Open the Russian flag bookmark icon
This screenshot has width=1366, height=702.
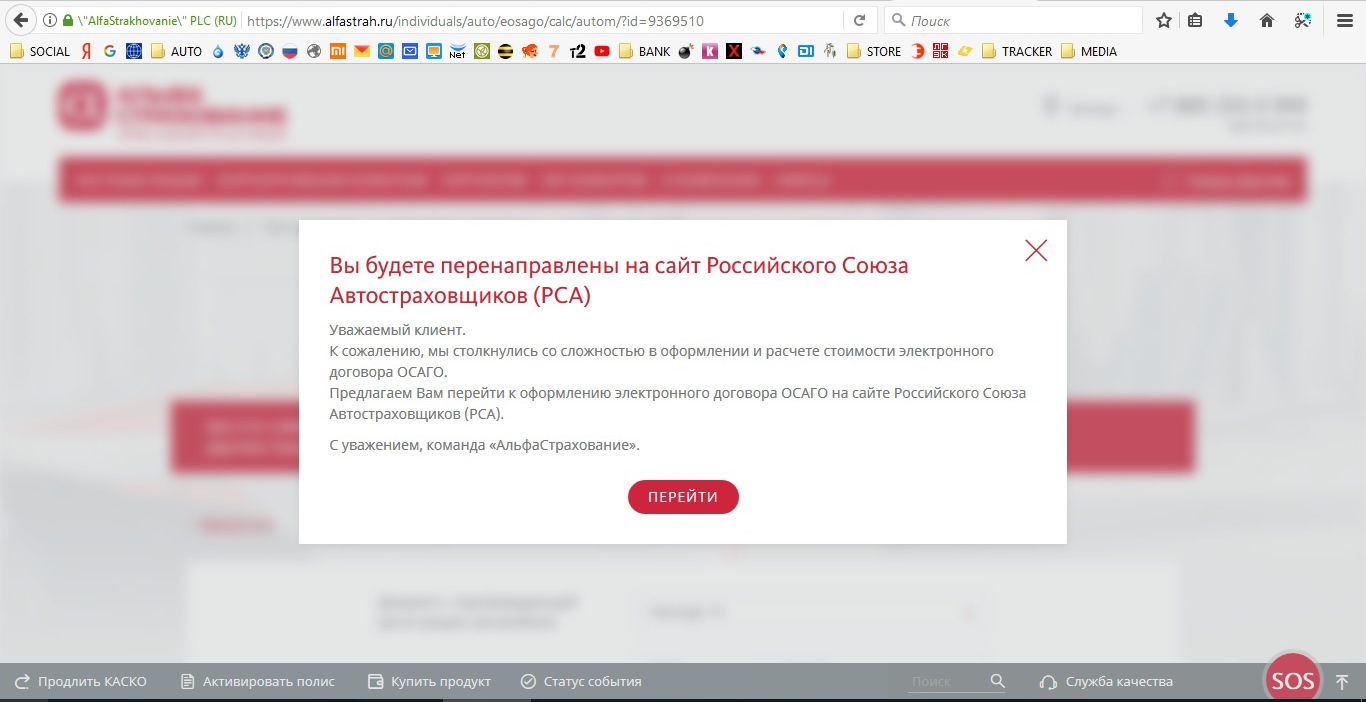290,51
